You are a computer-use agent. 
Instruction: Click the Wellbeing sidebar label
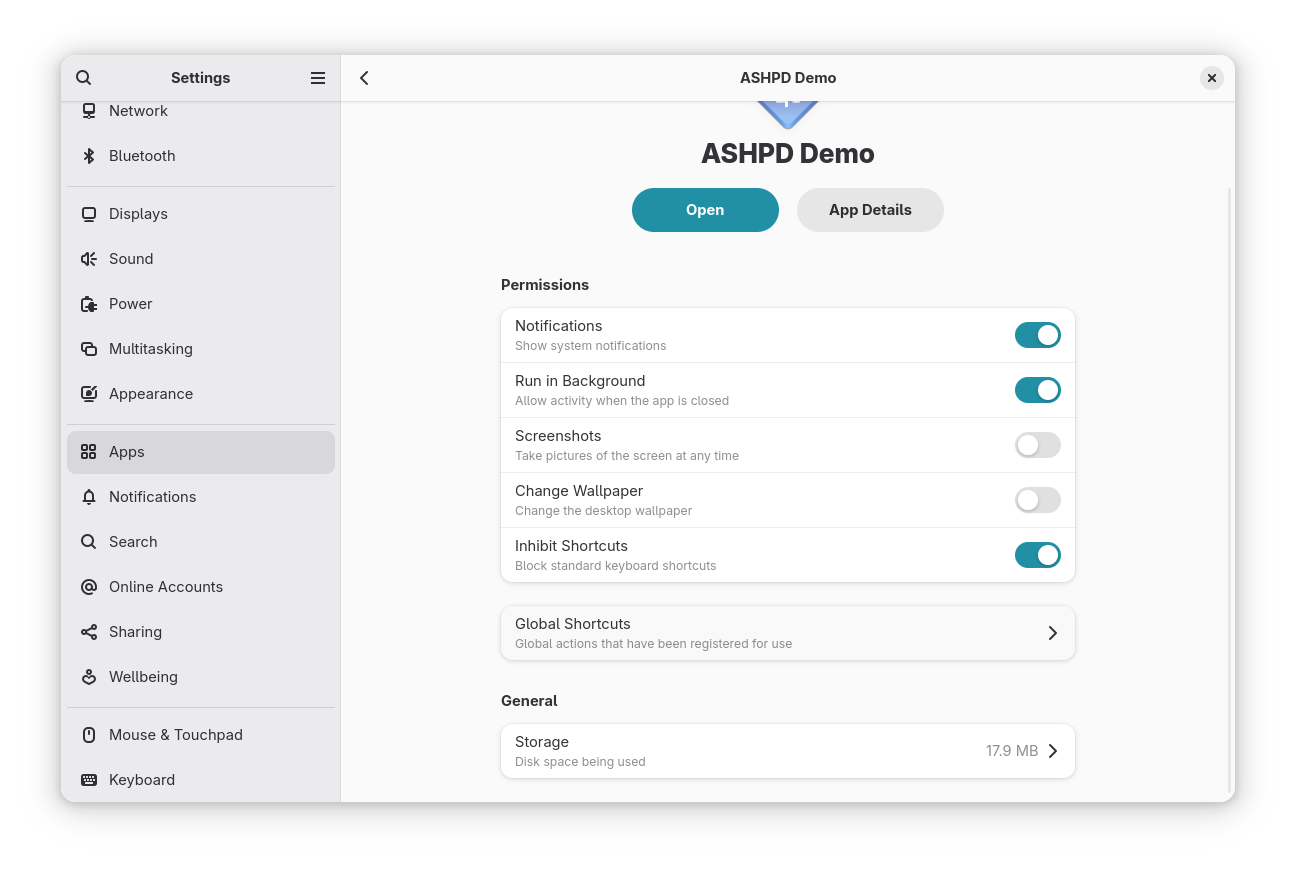tap(143, 677)
